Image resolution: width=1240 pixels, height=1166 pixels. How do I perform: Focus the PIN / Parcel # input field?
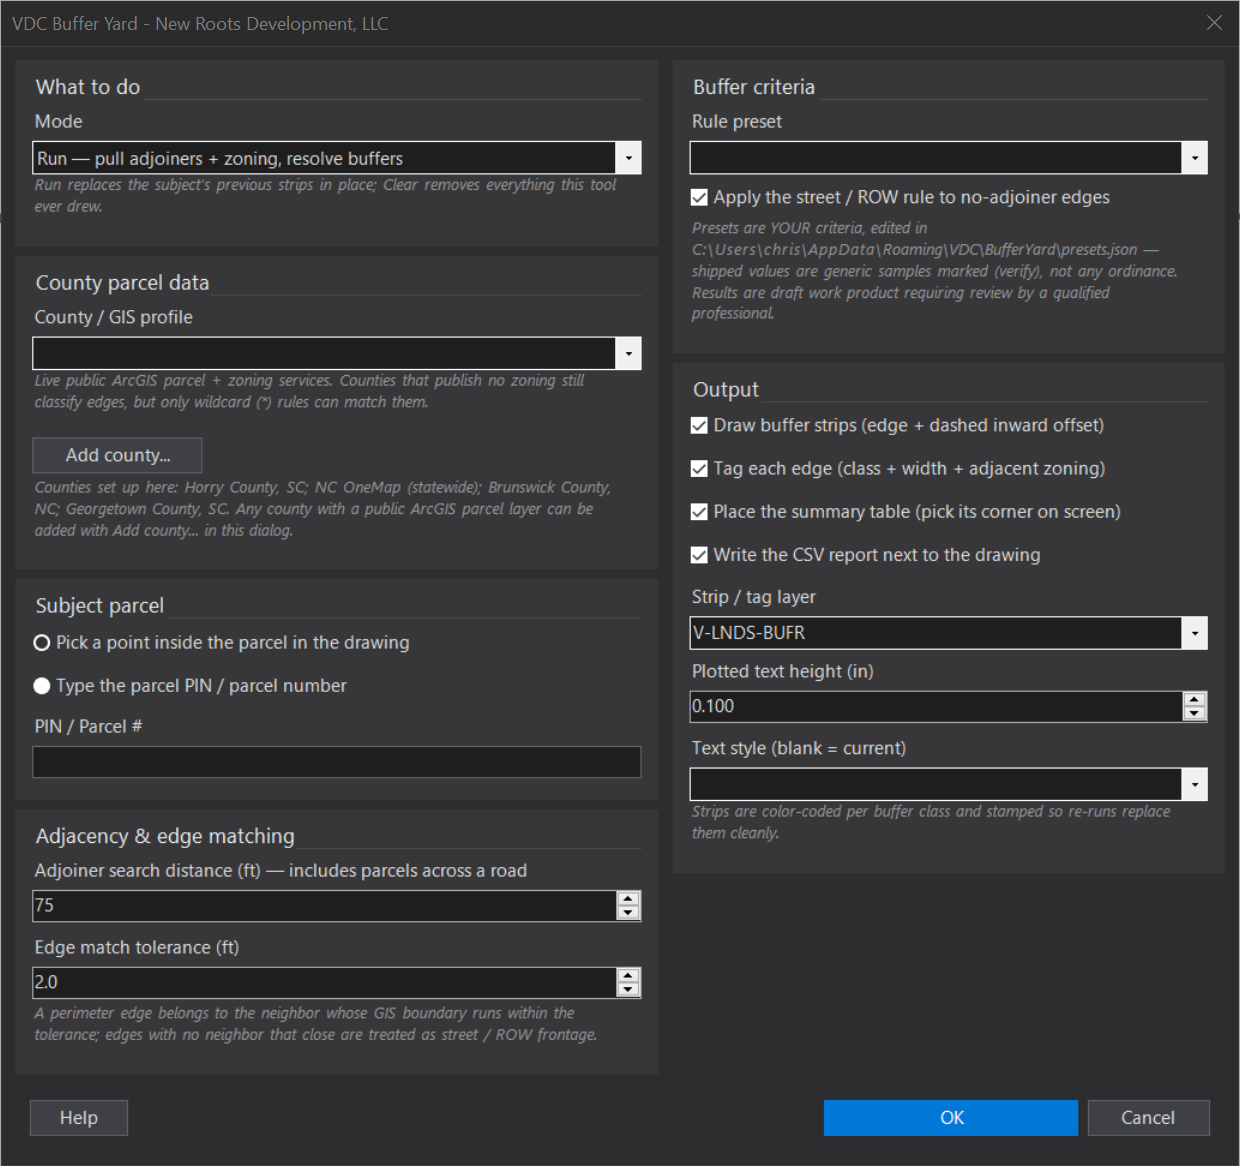pyautogui.click(x=337, y=762)
